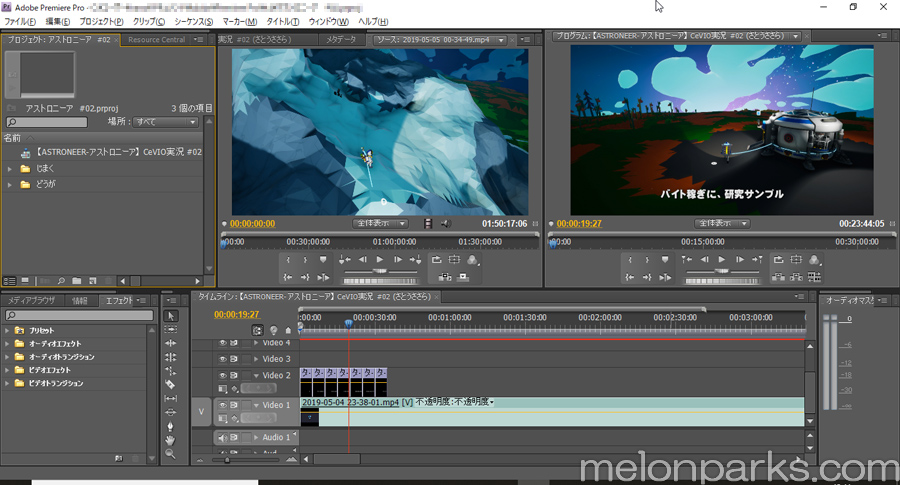The height and width of the screenshot is (485, 900).
Task: Click the Effects panel search field
Action: 79,315
